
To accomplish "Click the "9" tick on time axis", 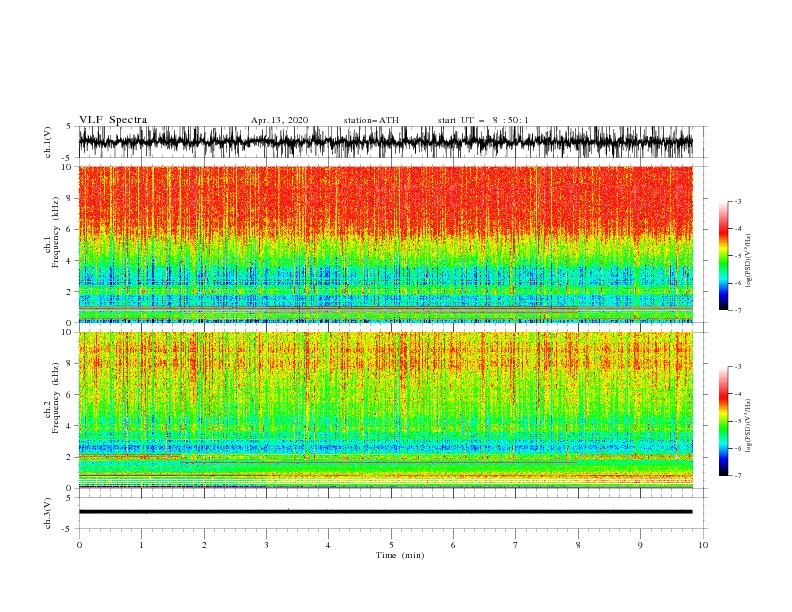I will [640, 545].
